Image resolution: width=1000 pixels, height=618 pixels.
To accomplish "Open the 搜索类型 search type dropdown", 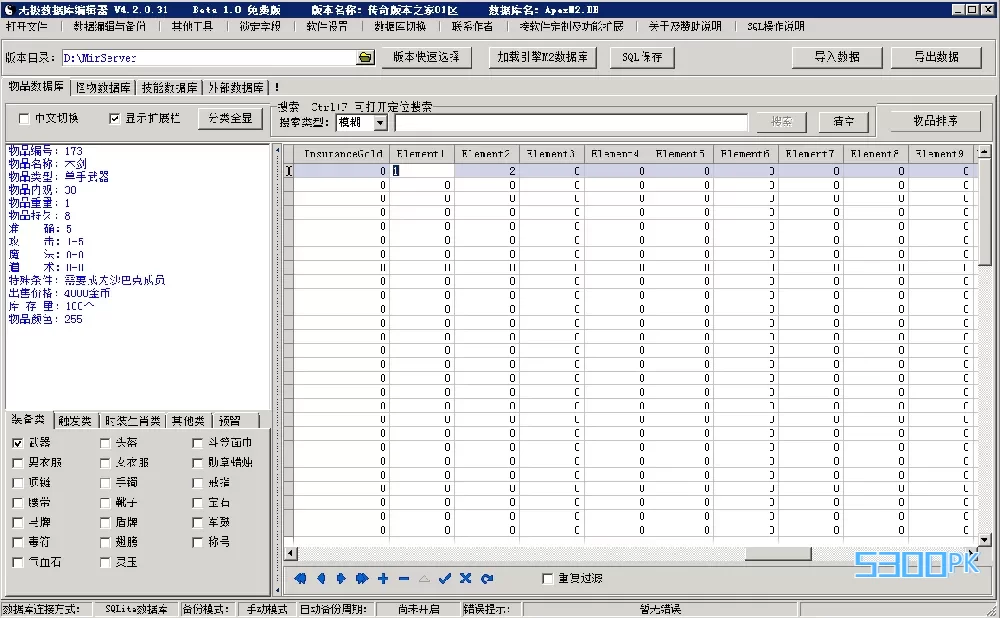I will (380, 122).
